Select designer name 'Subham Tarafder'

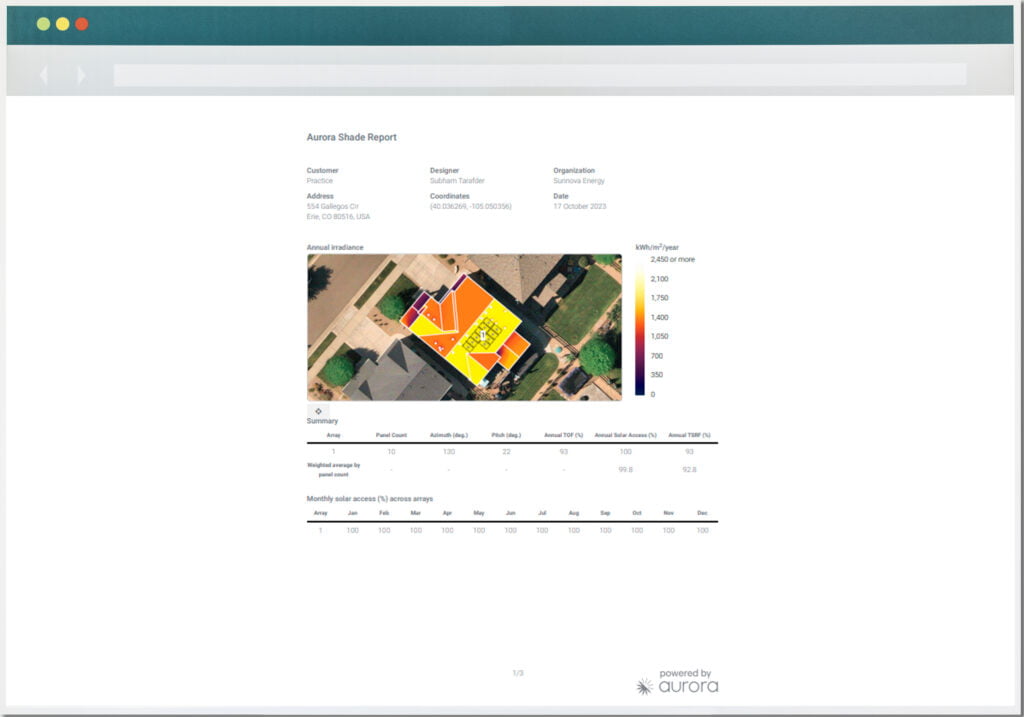pos(457,181)
